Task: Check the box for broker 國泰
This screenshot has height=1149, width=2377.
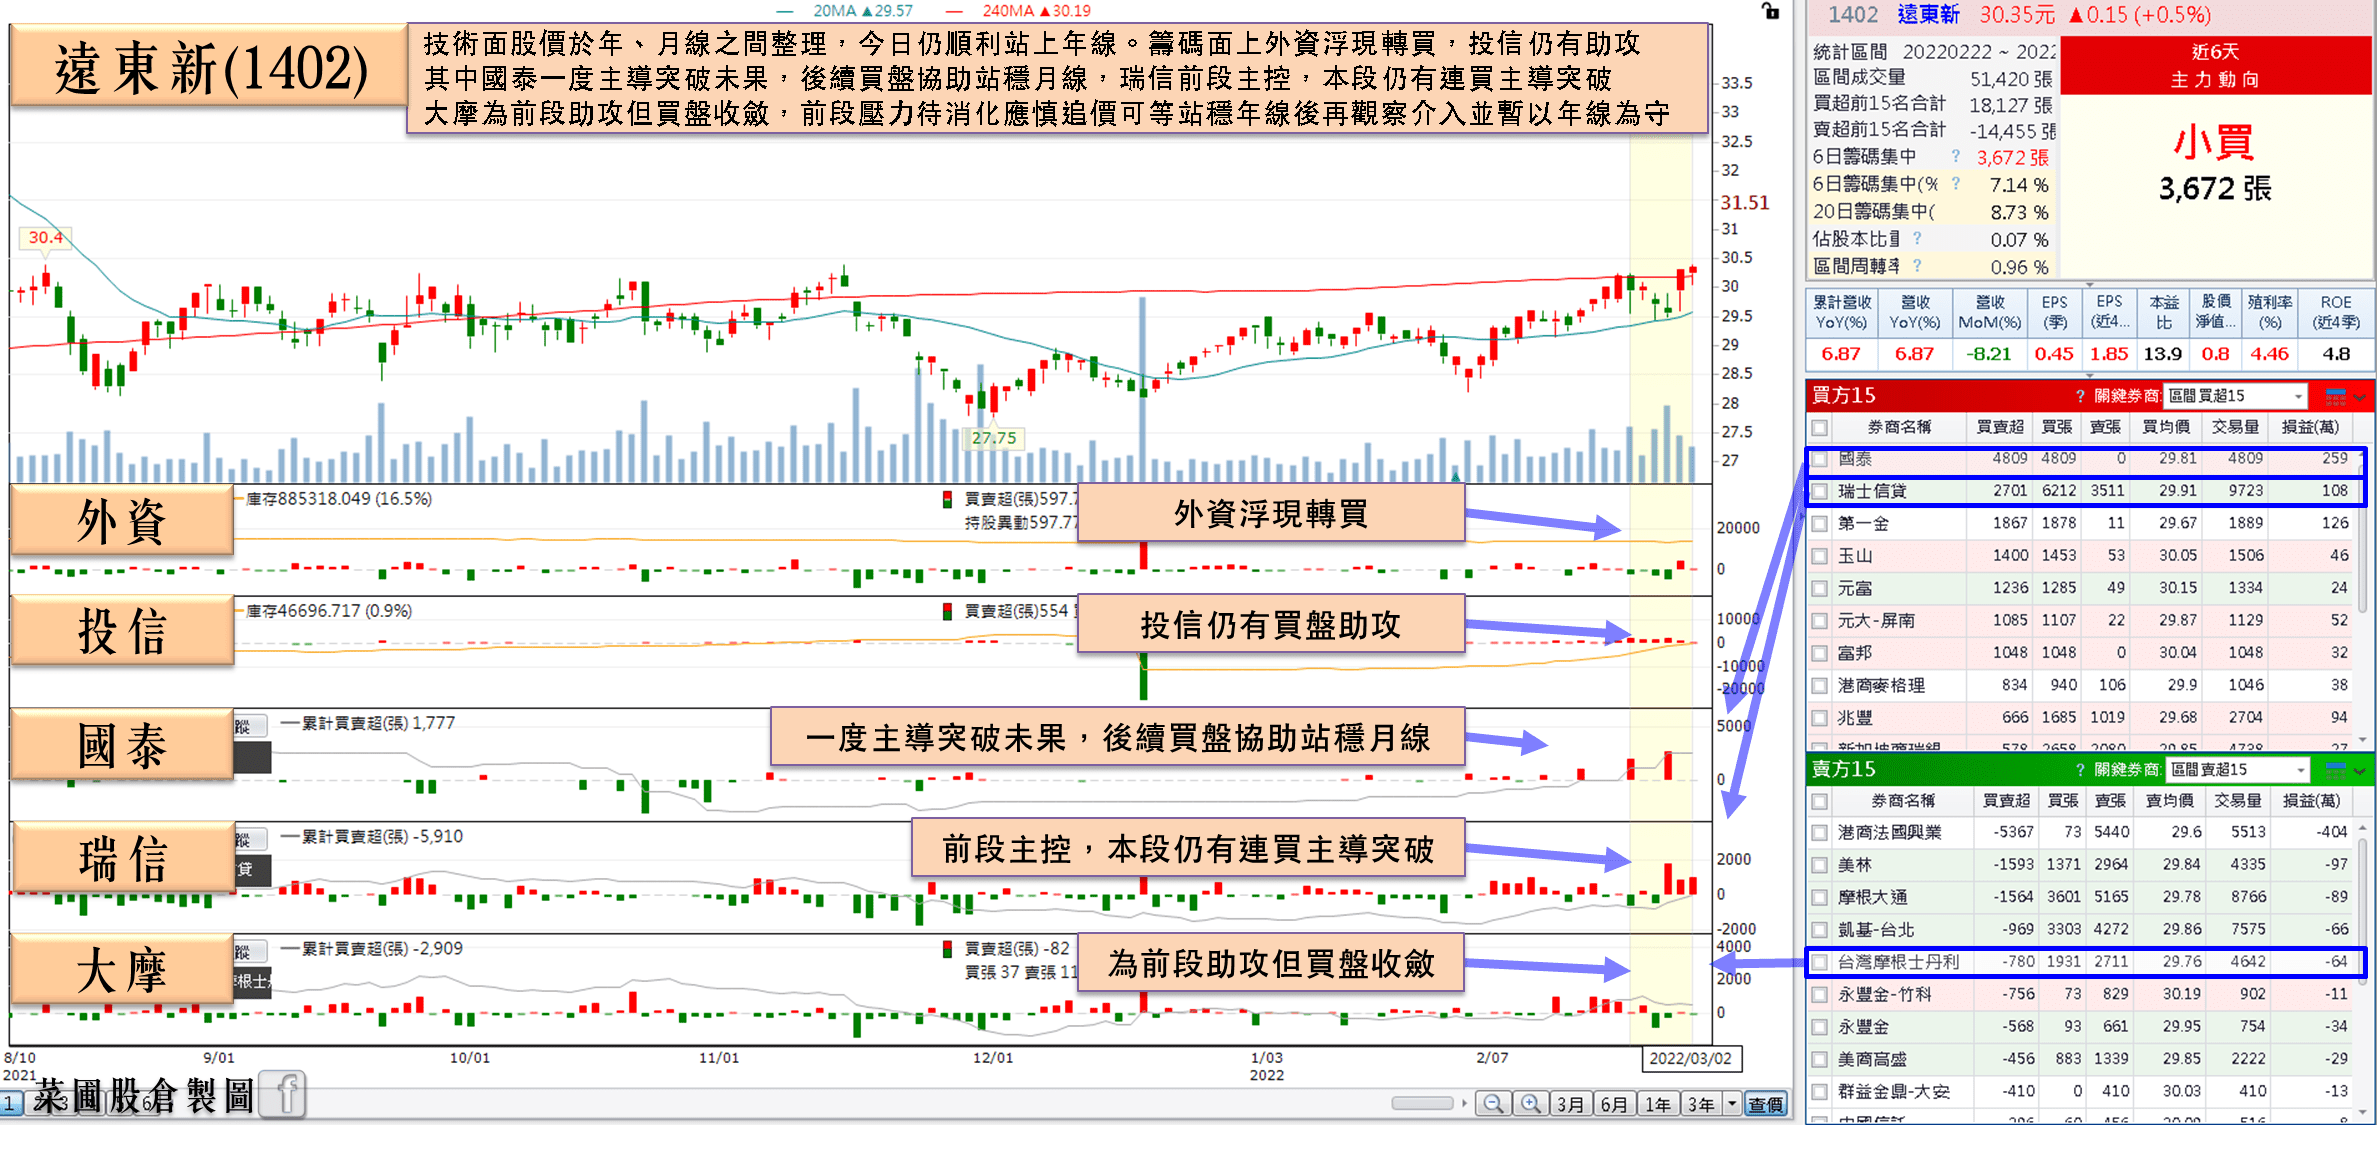Action: click(x=1820, y=459)
